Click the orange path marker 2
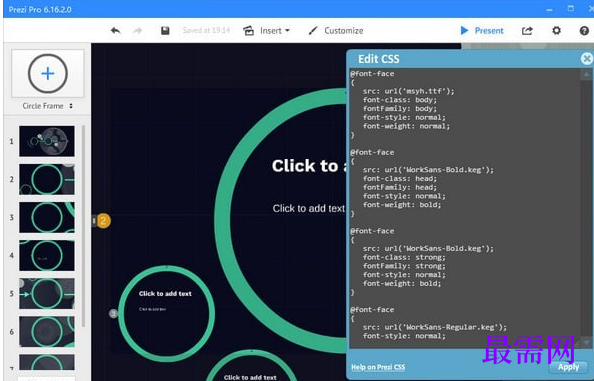The width and height of the screenshot is (594, 381). [x=103, y=221]
